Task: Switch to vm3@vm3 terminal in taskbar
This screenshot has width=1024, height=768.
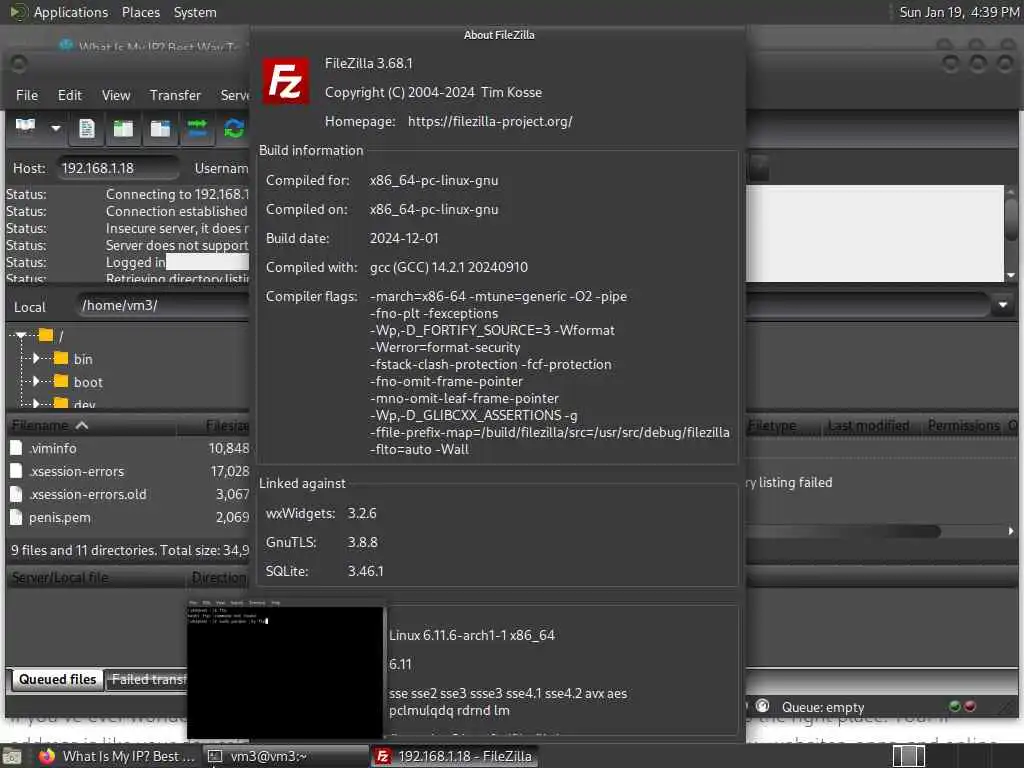Action: pyautogui.click(x=285, y=756)
